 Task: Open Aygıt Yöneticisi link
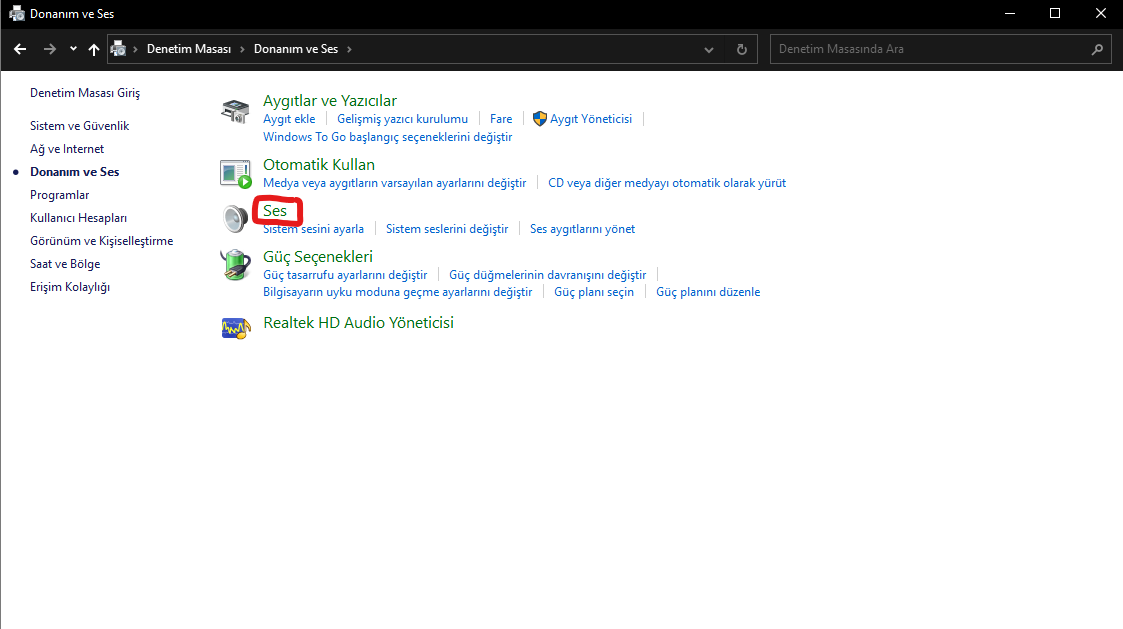click(591, 119)
